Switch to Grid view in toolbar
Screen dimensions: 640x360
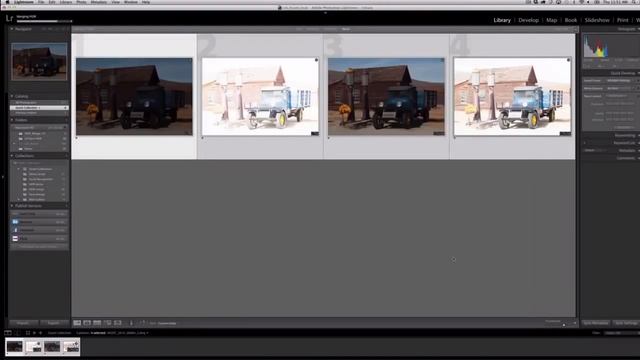point(77,323)
